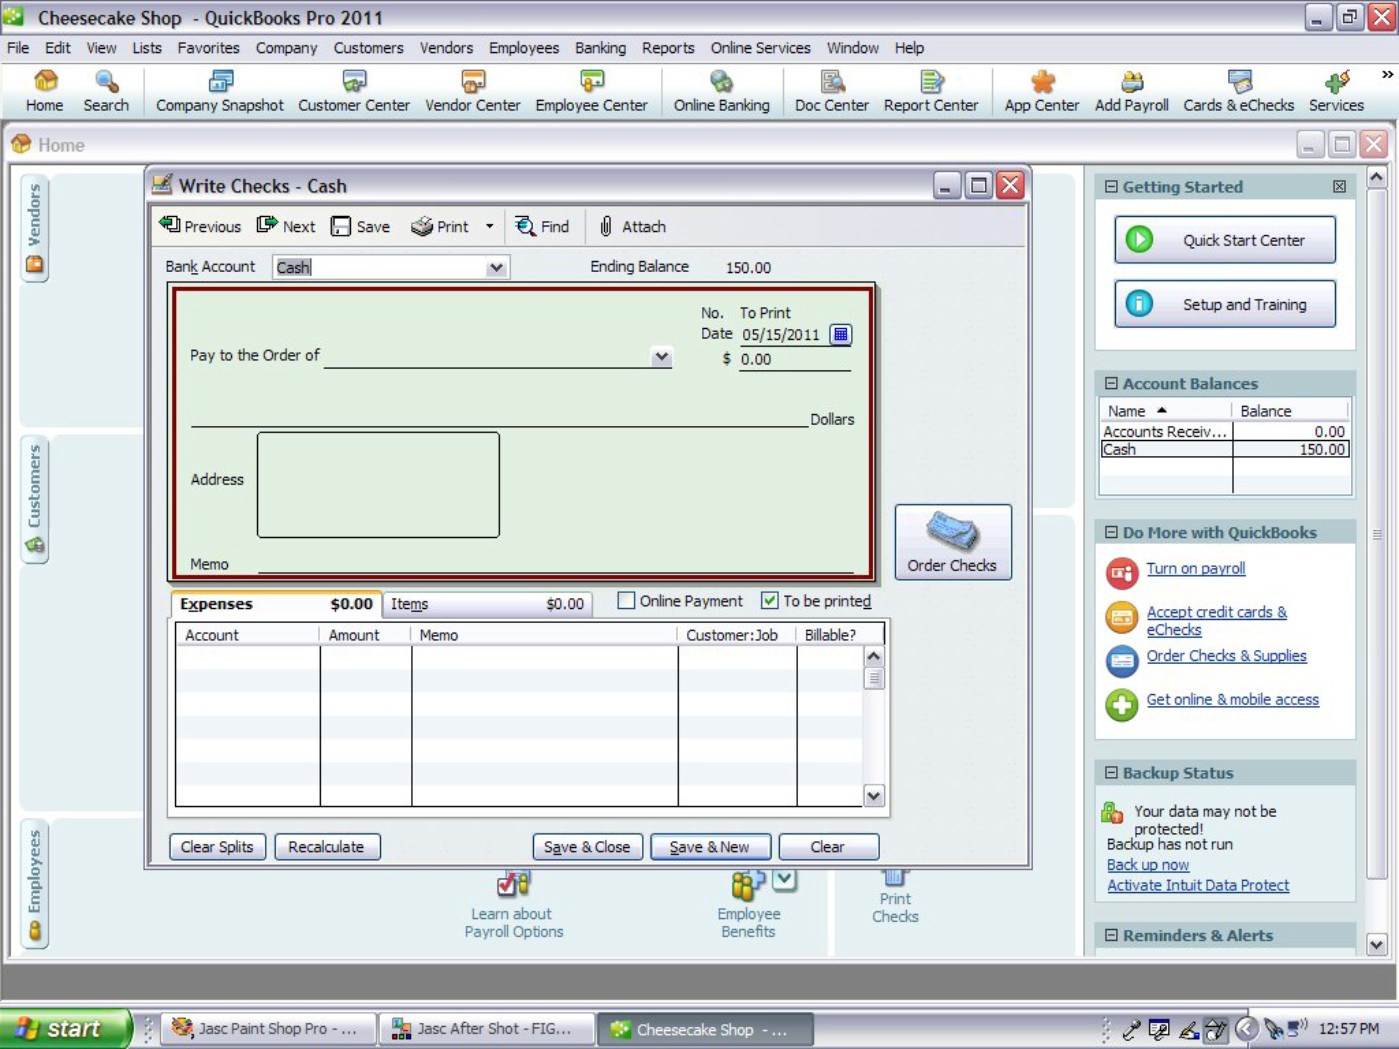This screenshot has height=1049, width=1399.
Task: Go to Previous check
Action: 200,226
